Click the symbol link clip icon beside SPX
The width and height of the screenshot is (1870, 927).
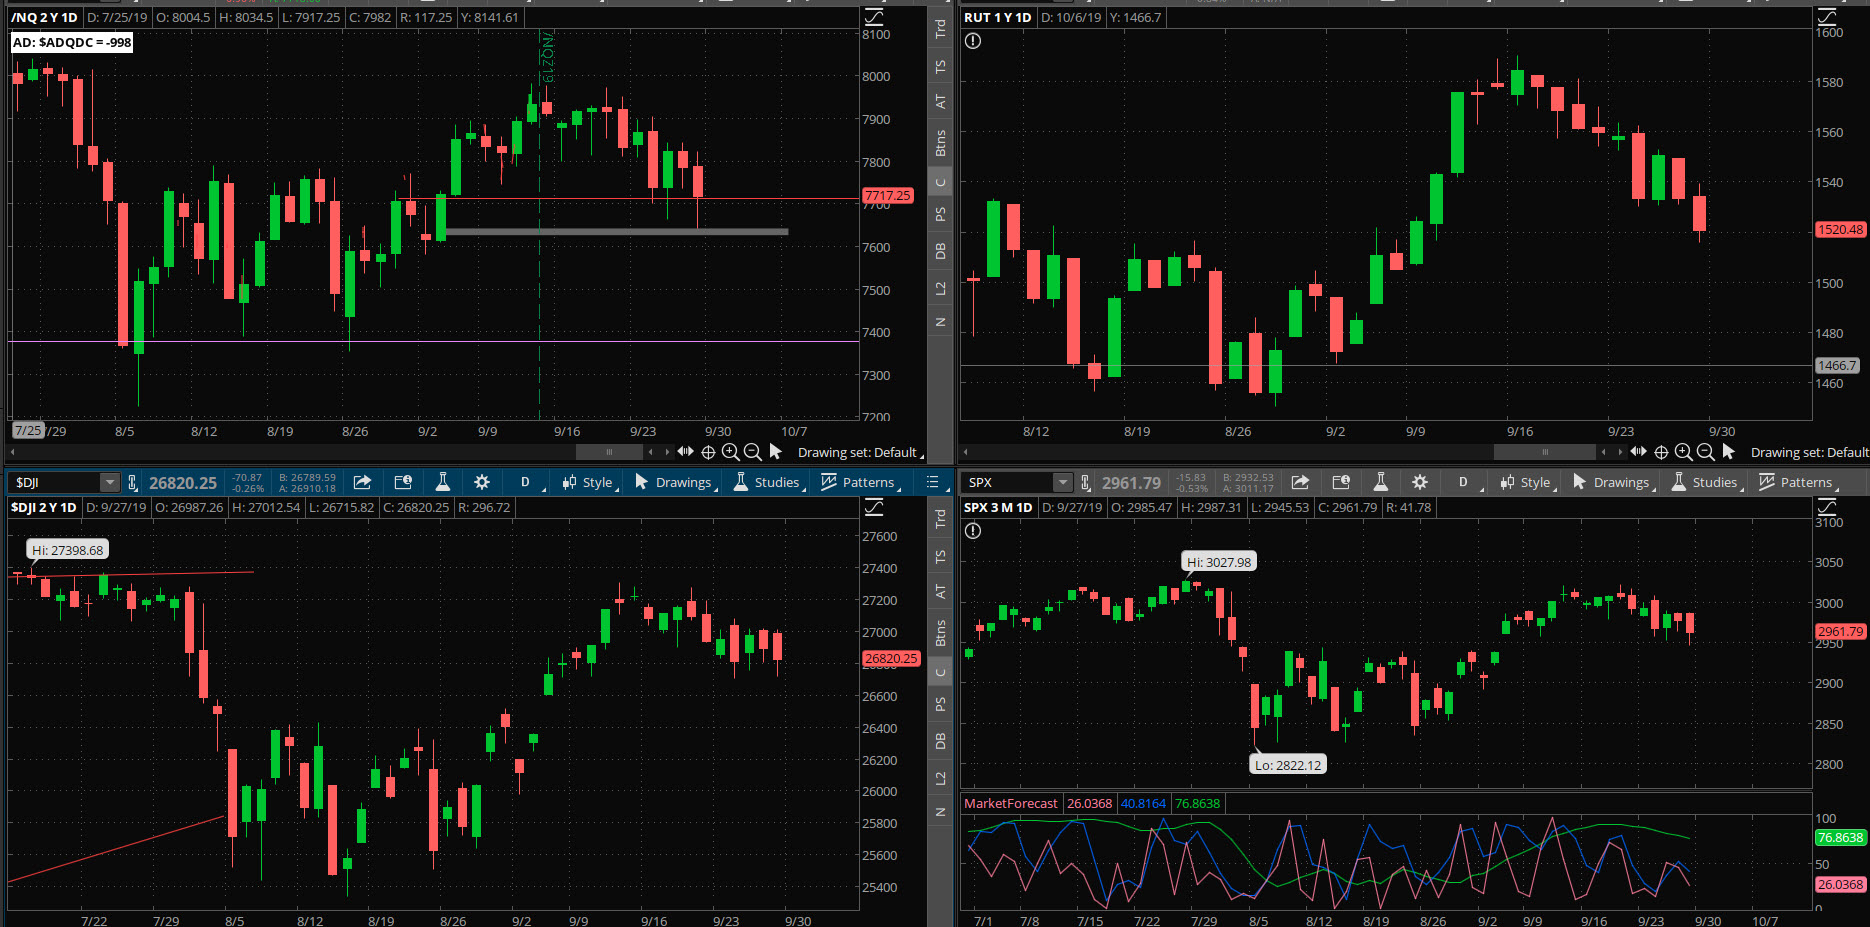[x=1085, y=483]
